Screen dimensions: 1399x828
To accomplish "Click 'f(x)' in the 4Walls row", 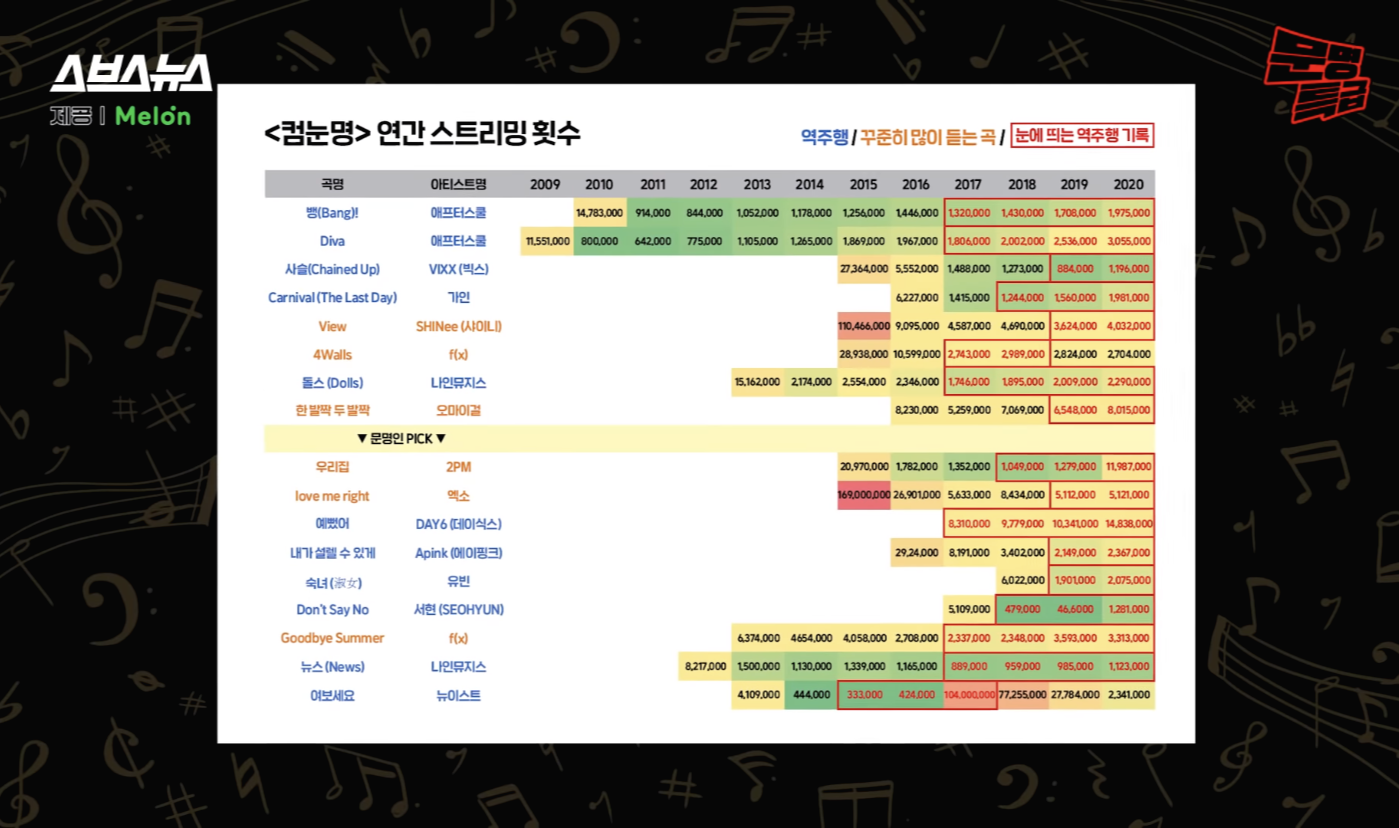I will 458,354.
